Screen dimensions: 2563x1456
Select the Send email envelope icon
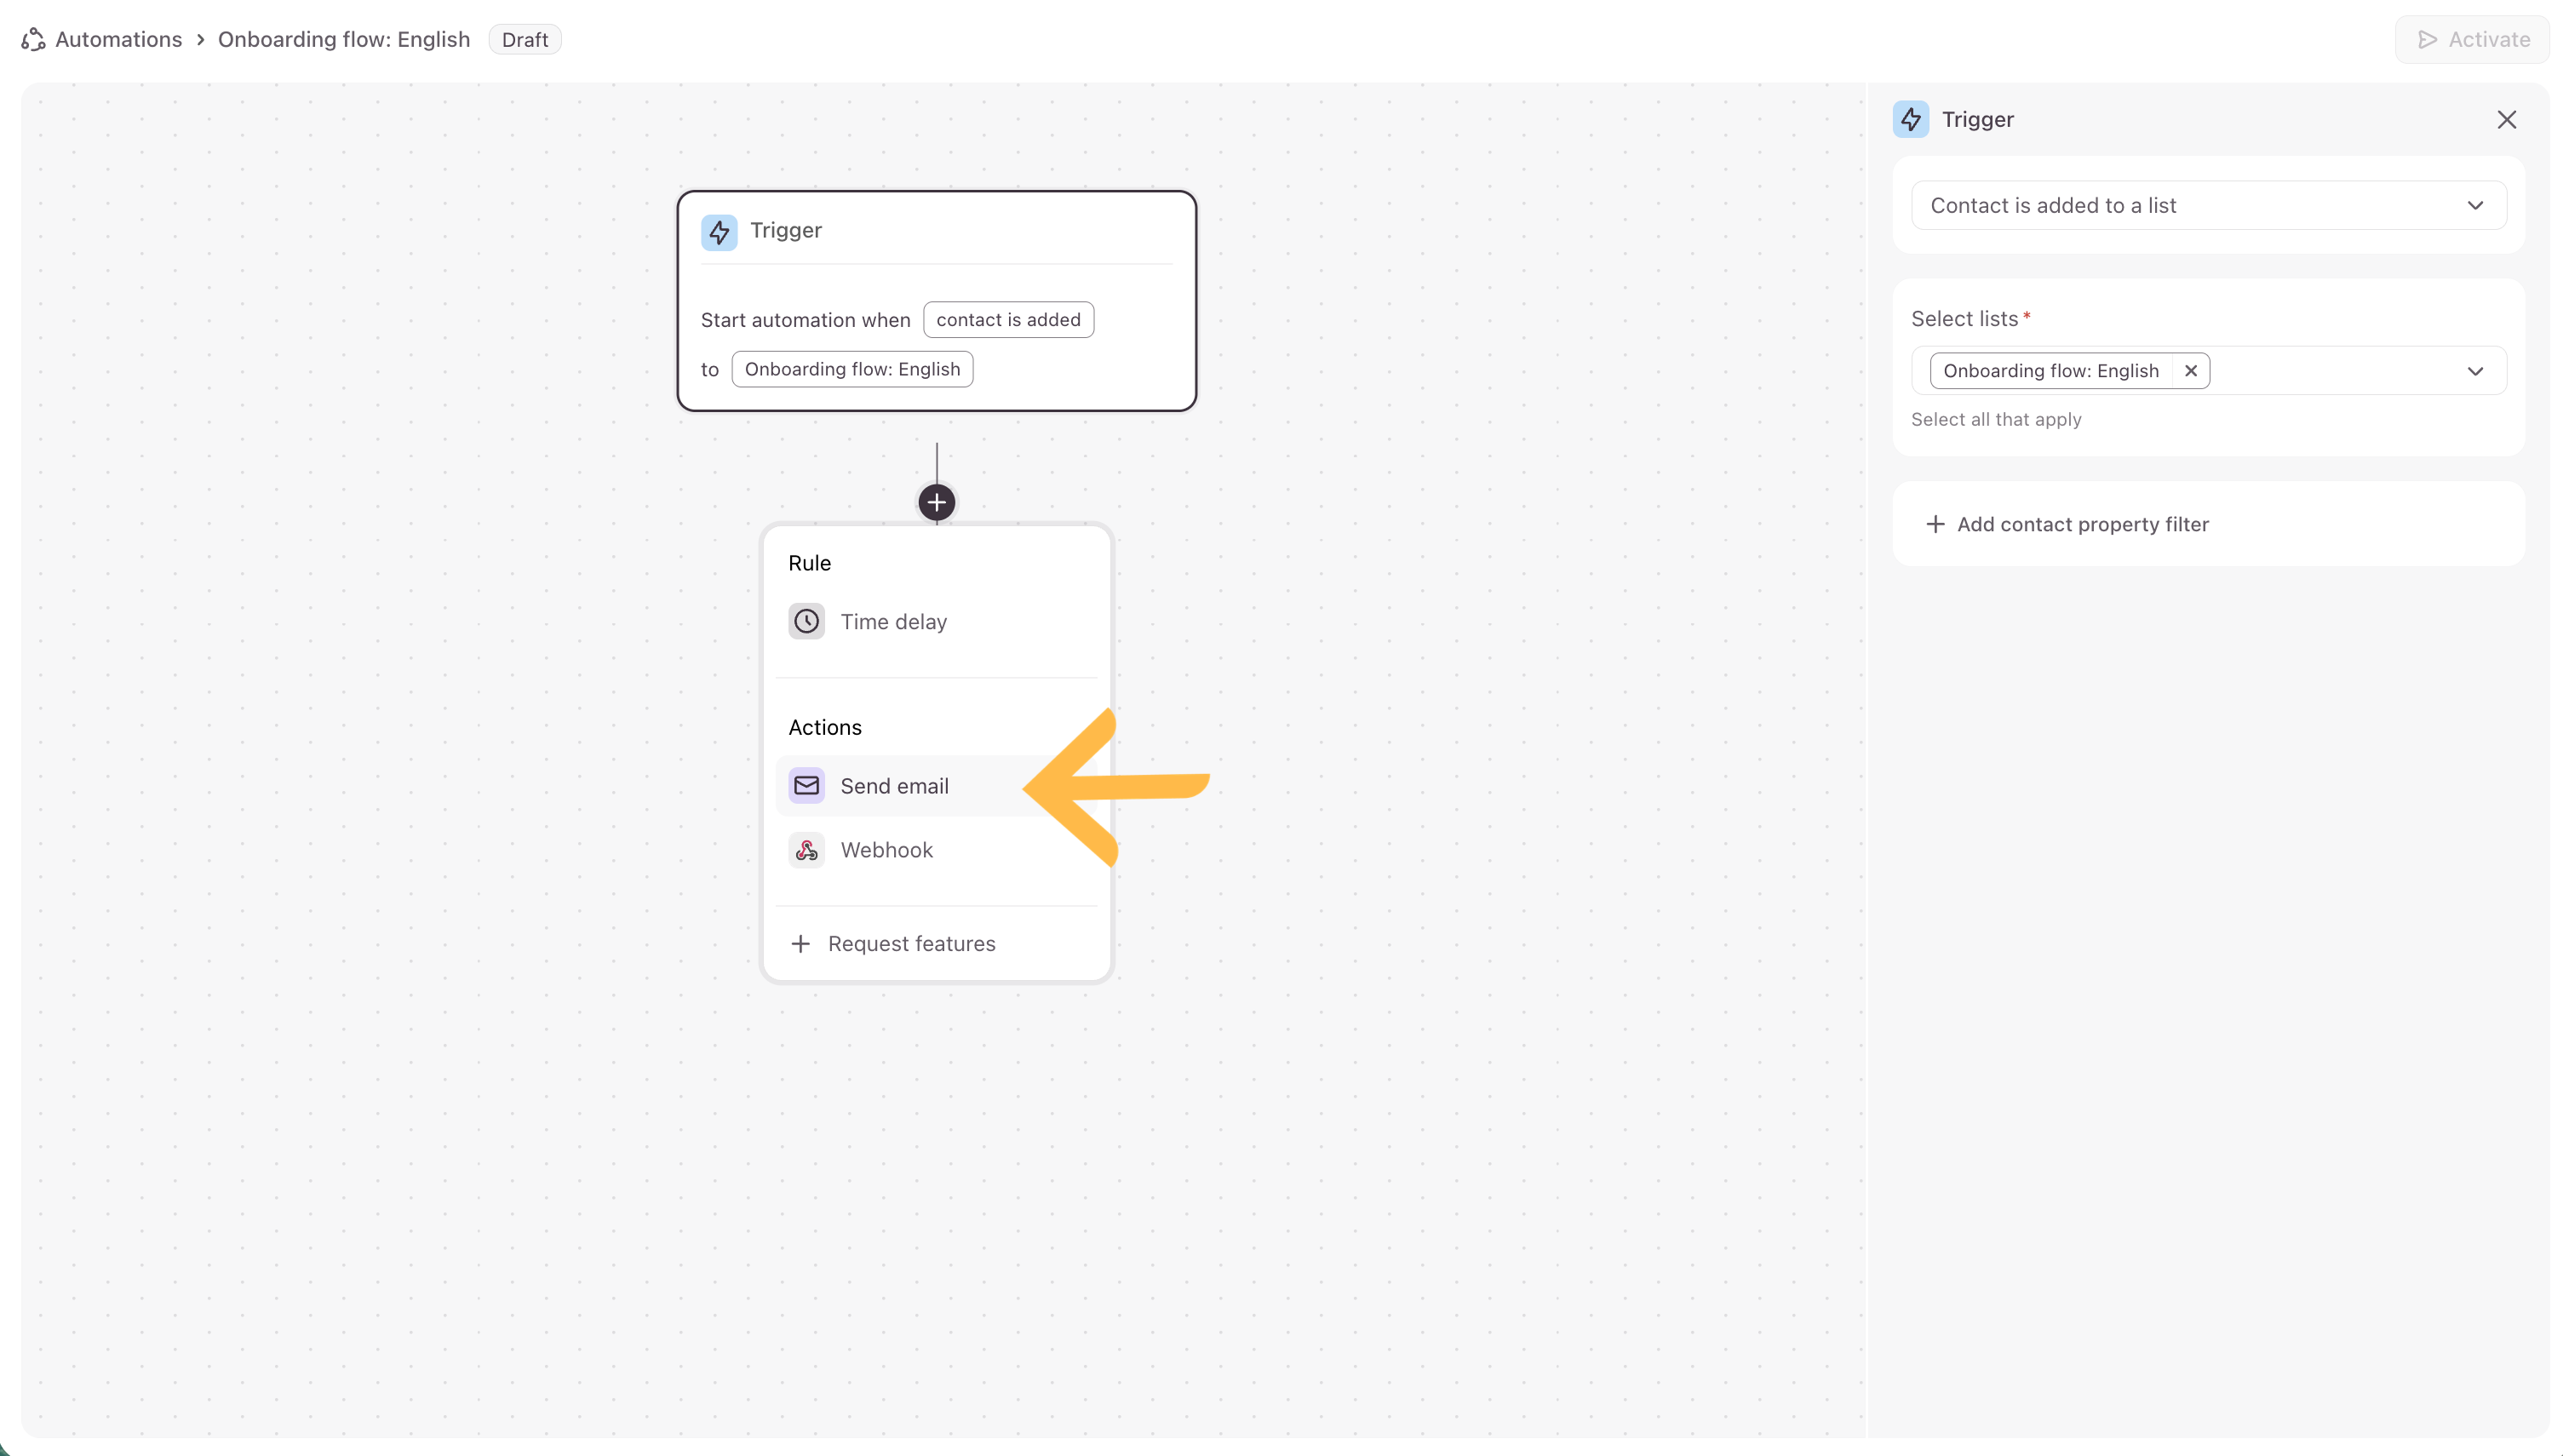[x=806, y=786]
